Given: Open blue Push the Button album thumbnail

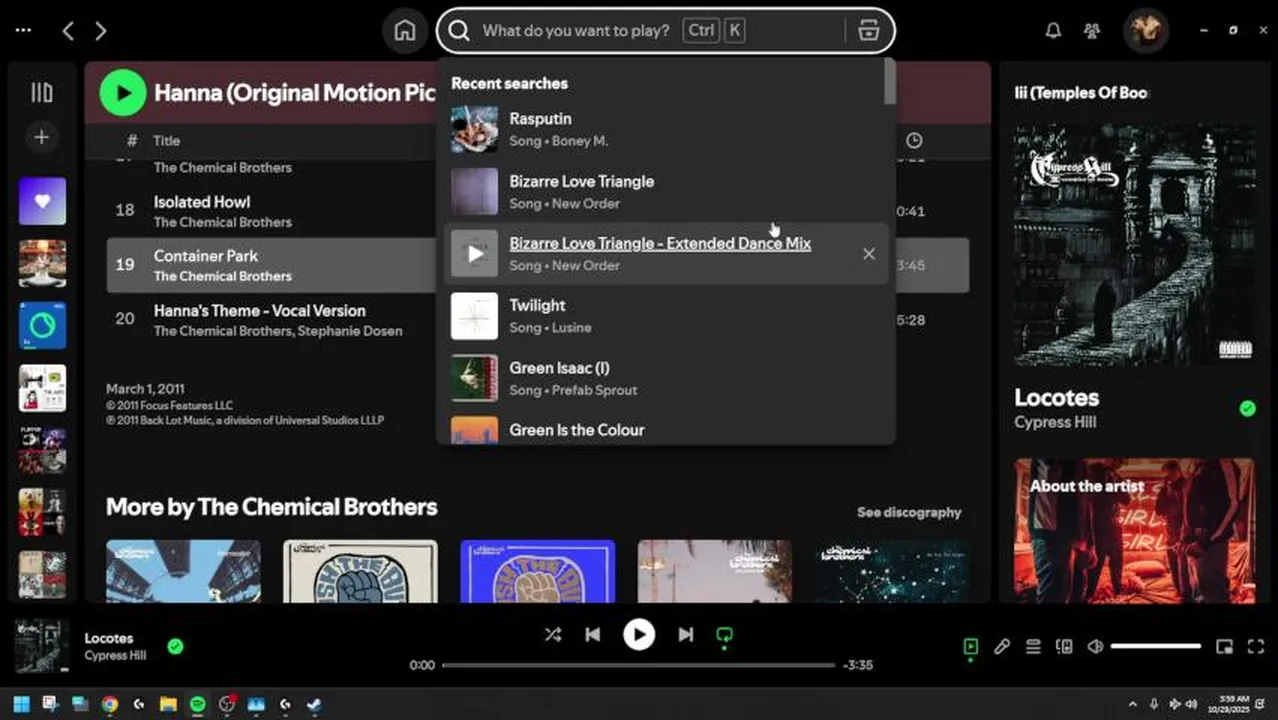Looking at the screenshot, I should pos(538,571).
